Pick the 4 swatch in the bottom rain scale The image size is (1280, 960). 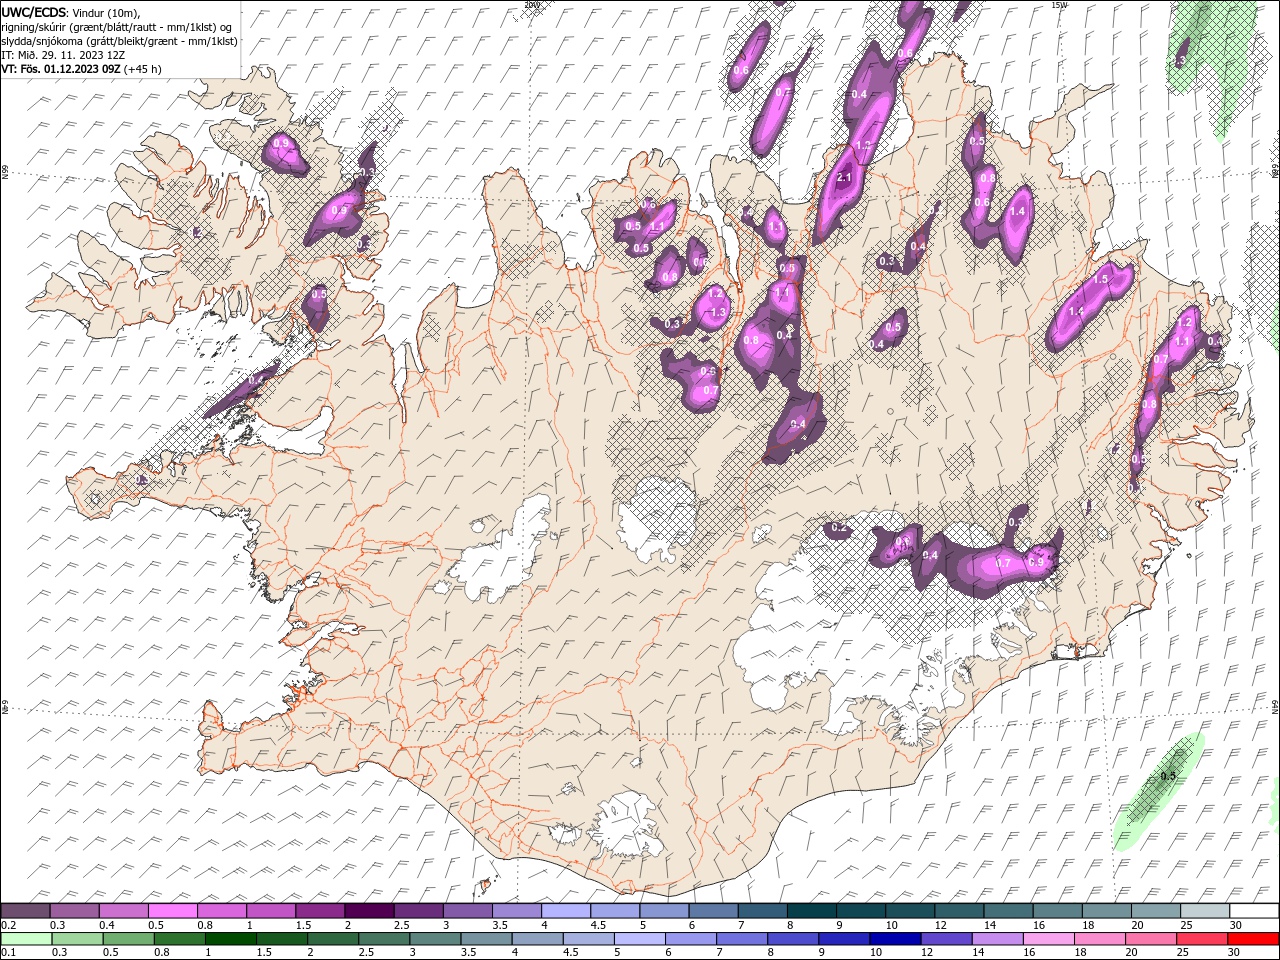point(538,939)
